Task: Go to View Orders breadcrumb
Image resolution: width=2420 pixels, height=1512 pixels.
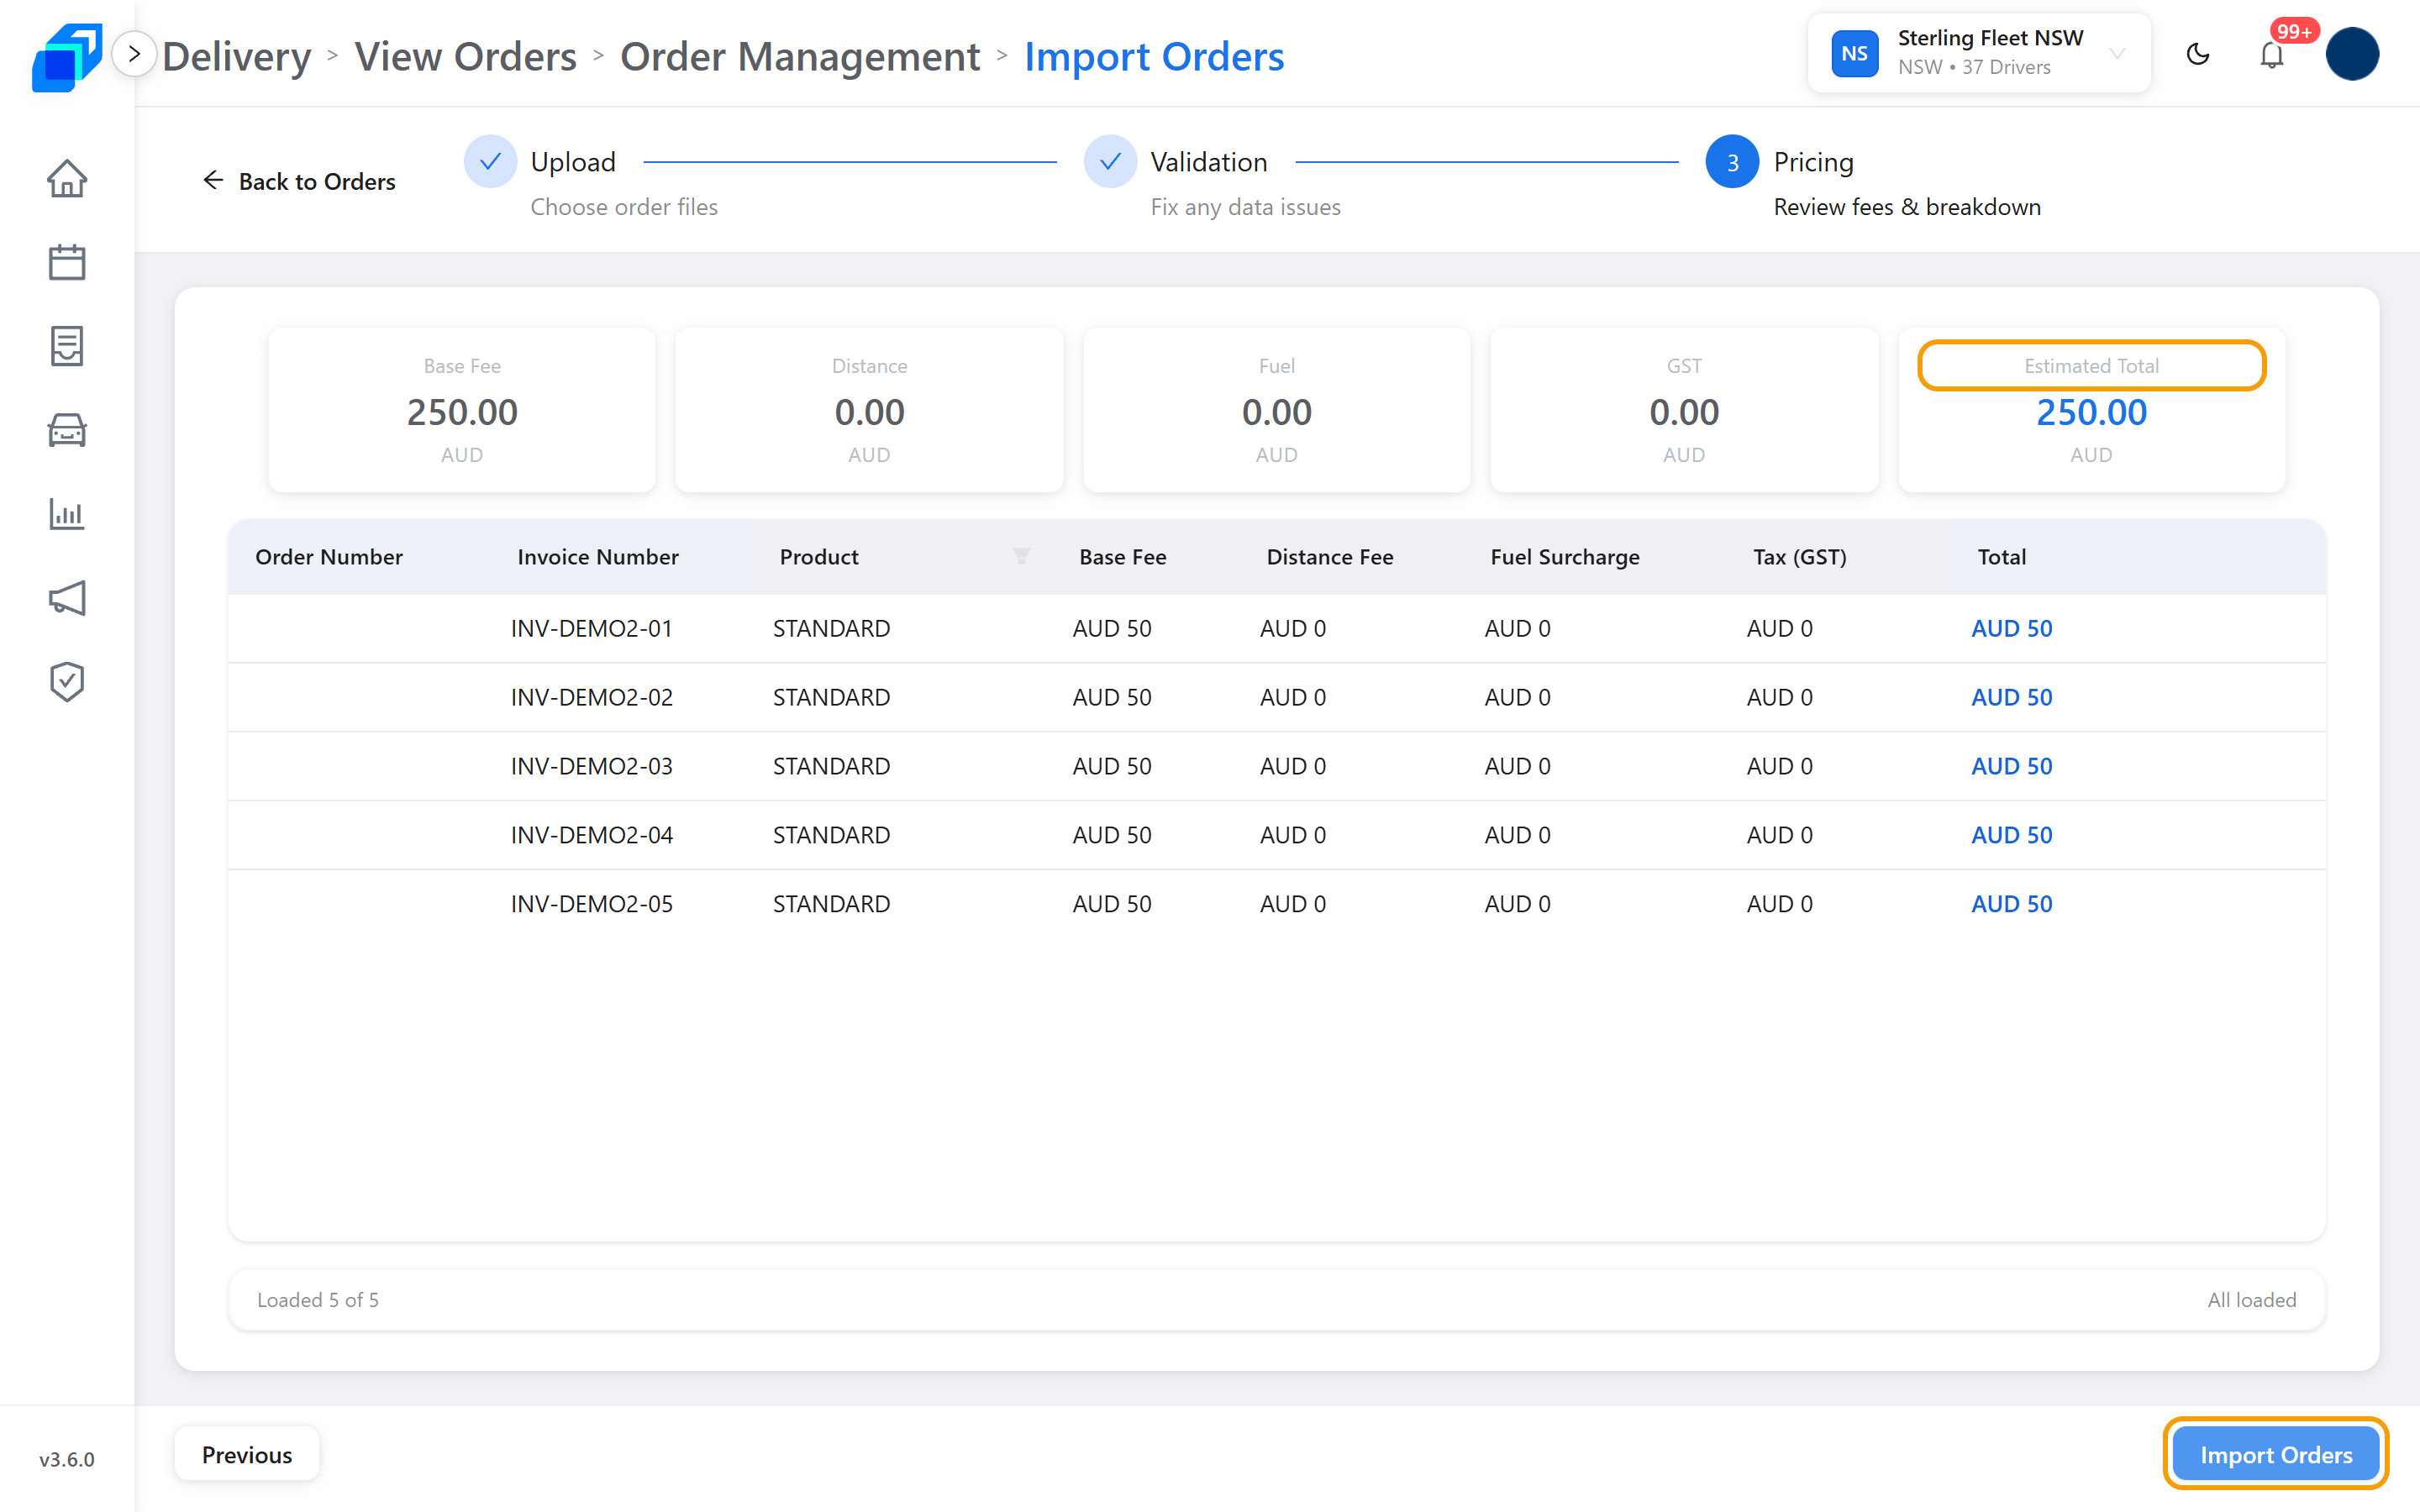Action: coord(465,56)
